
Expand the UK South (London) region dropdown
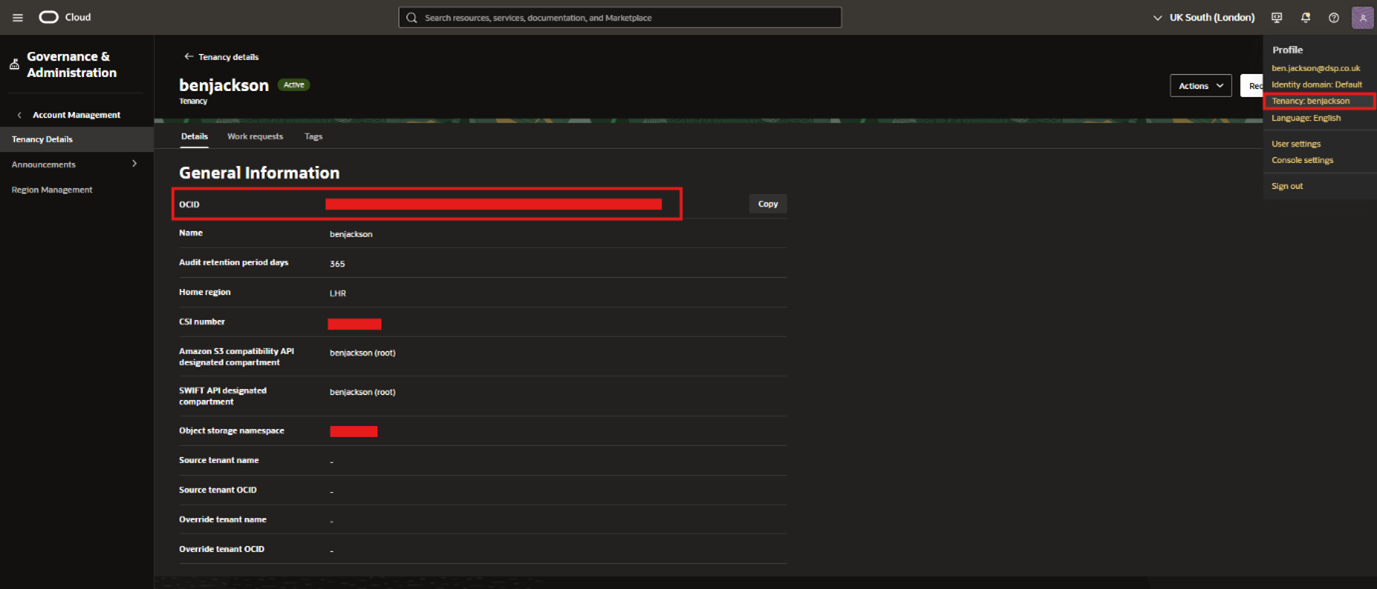[1204, 18]
